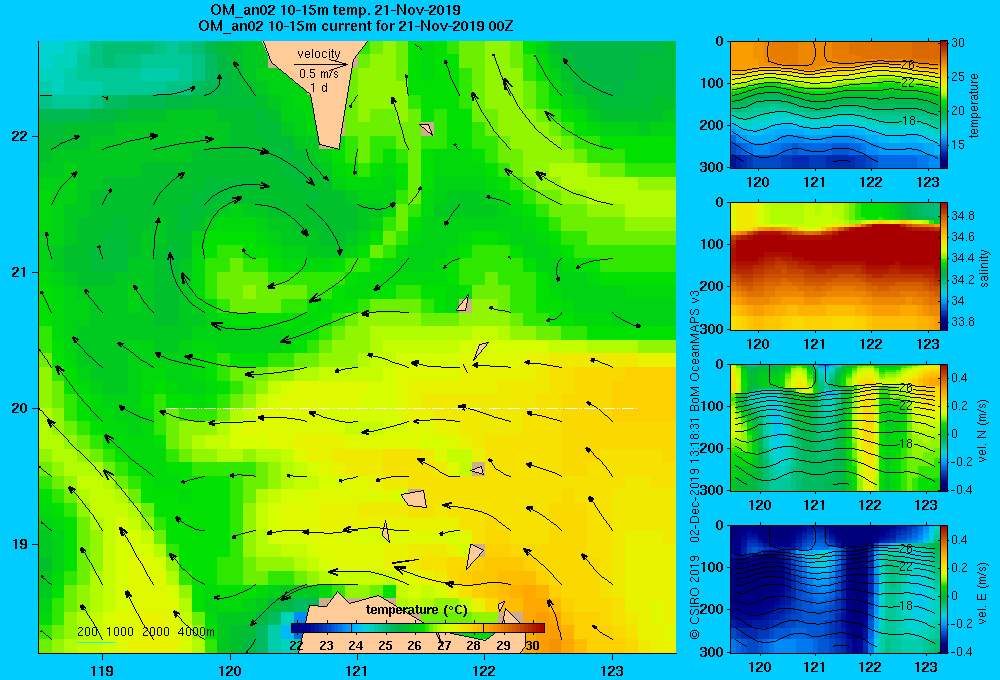
Task: Click the '0.5 m/s' velocity scale text
Action: click(319, 74)
